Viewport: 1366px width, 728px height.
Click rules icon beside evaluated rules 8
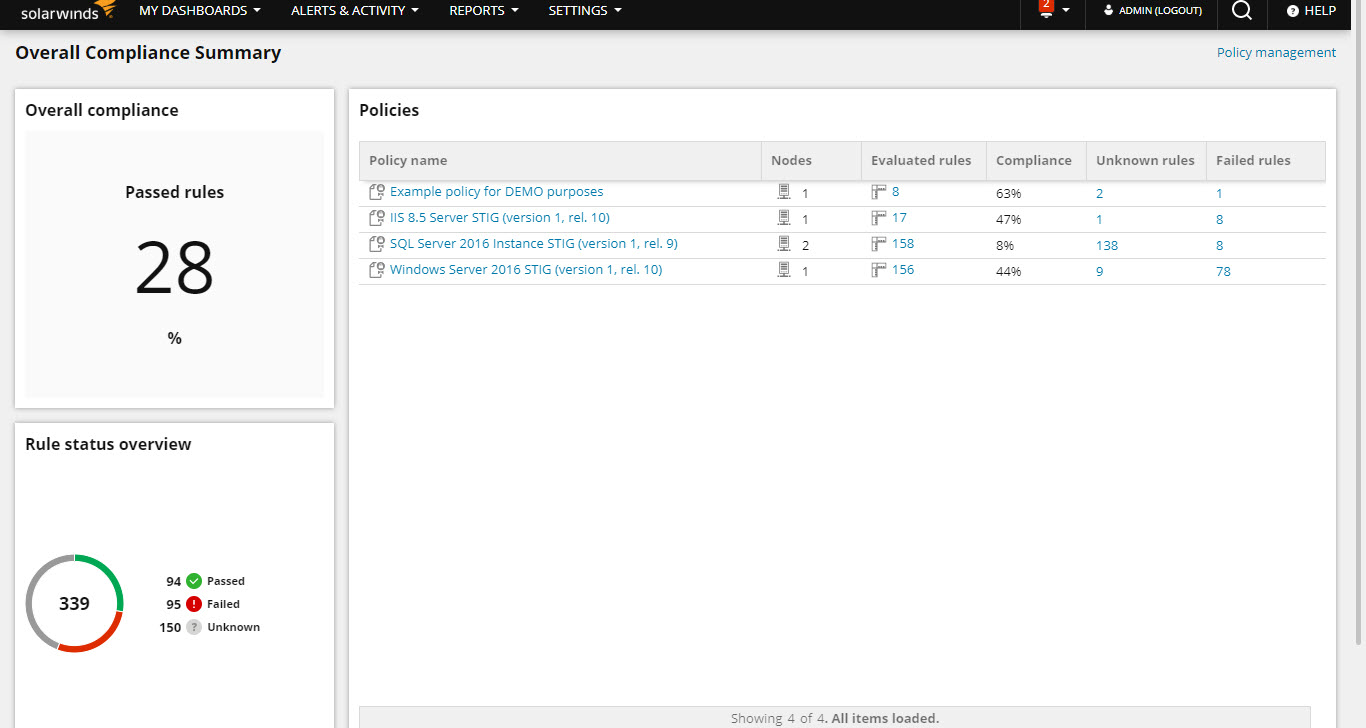pos(879,192)
